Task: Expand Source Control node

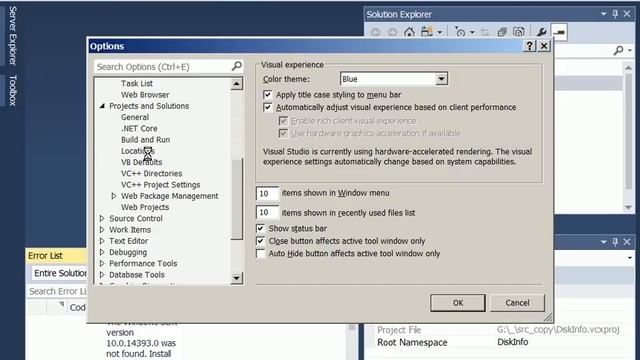Action: [102, 218]
